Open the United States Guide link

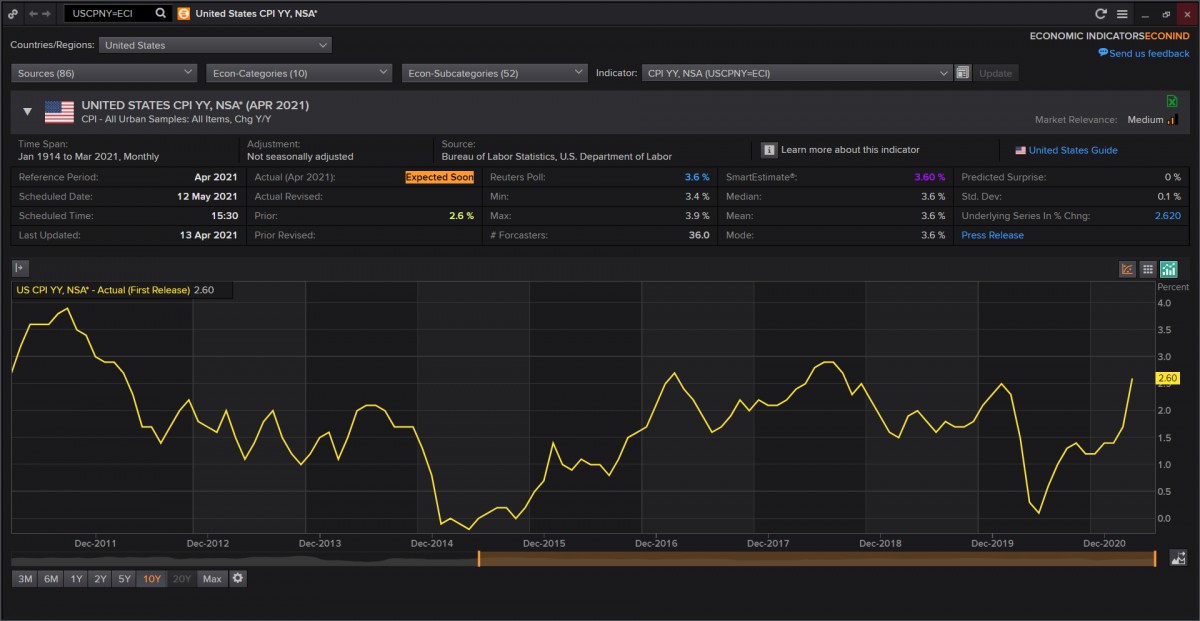coord(1073,150)
